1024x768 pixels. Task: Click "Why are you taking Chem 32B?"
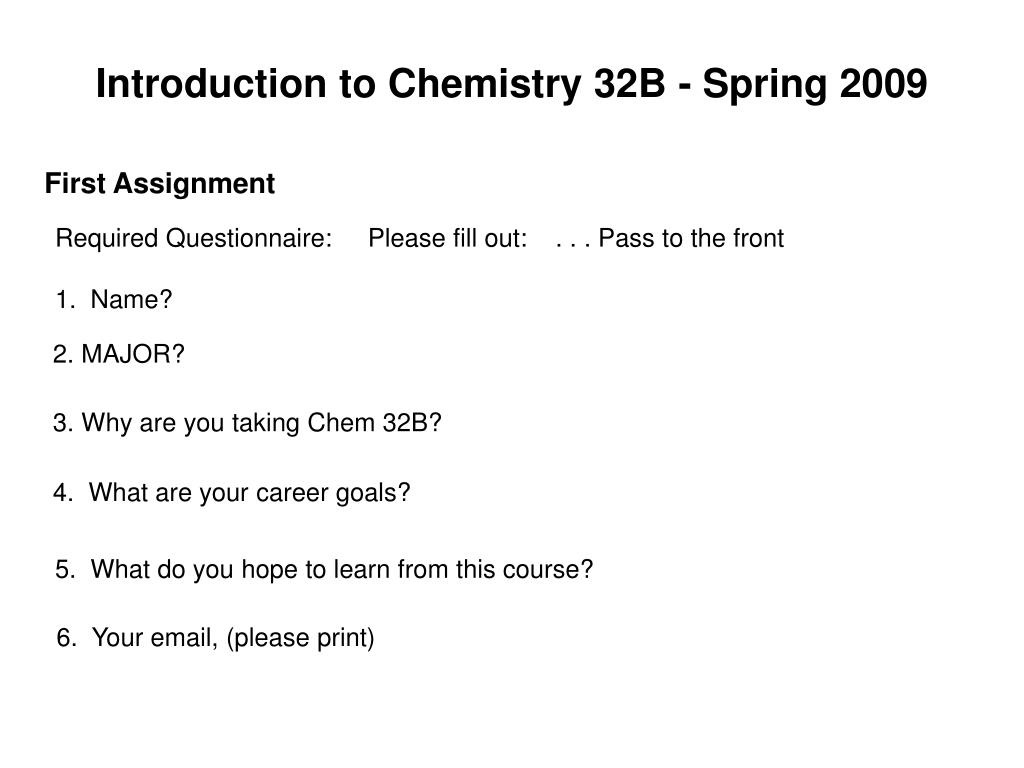point(248,423)
